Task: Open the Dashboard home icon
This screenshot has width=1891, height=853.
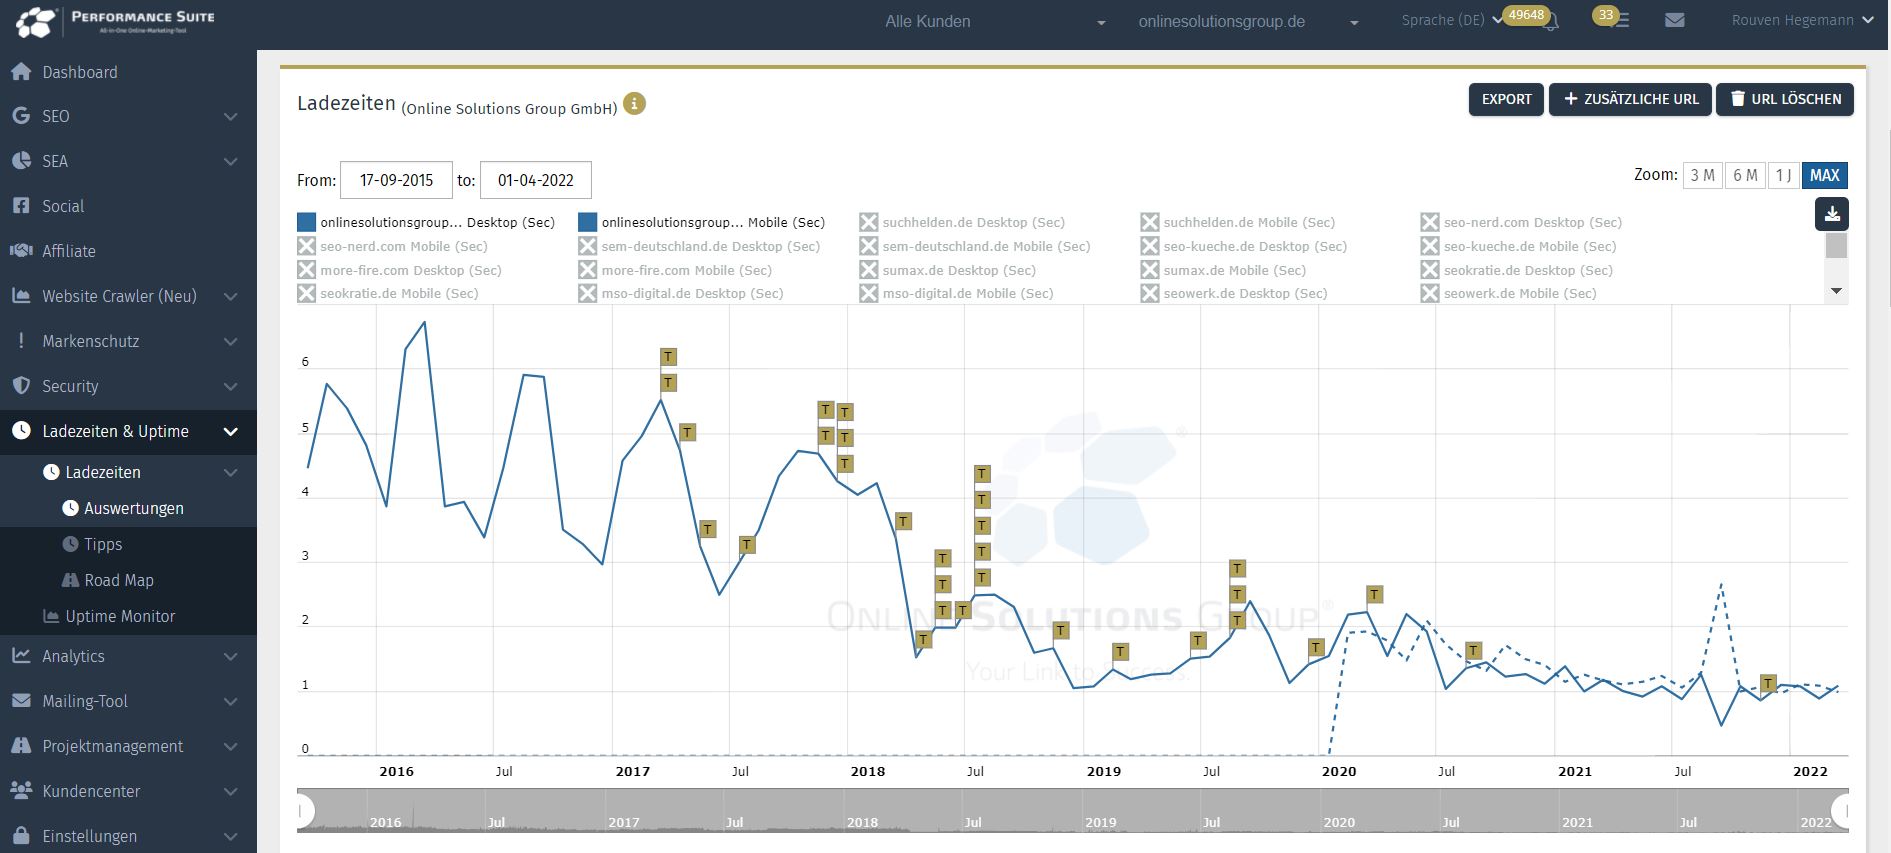Action: (x=21, y=72)
